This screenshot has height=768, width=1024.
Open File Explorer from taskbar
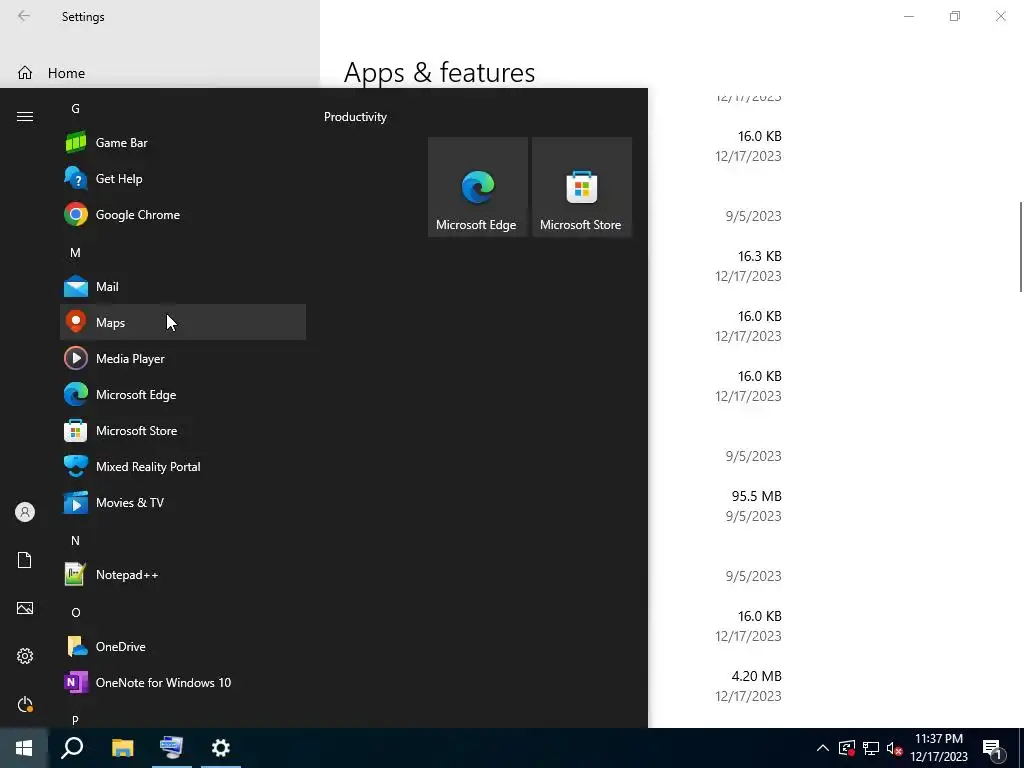pos(122,748)
